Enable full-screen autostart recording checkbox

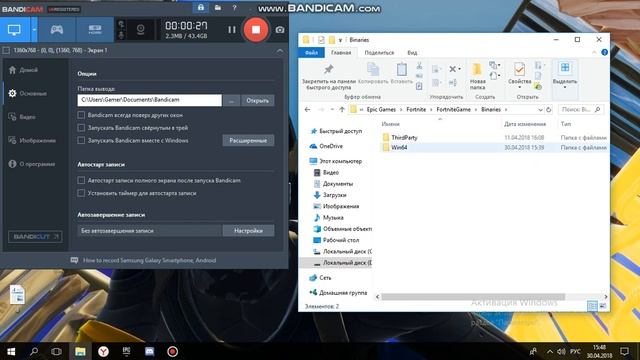click(x=81, y=180)
